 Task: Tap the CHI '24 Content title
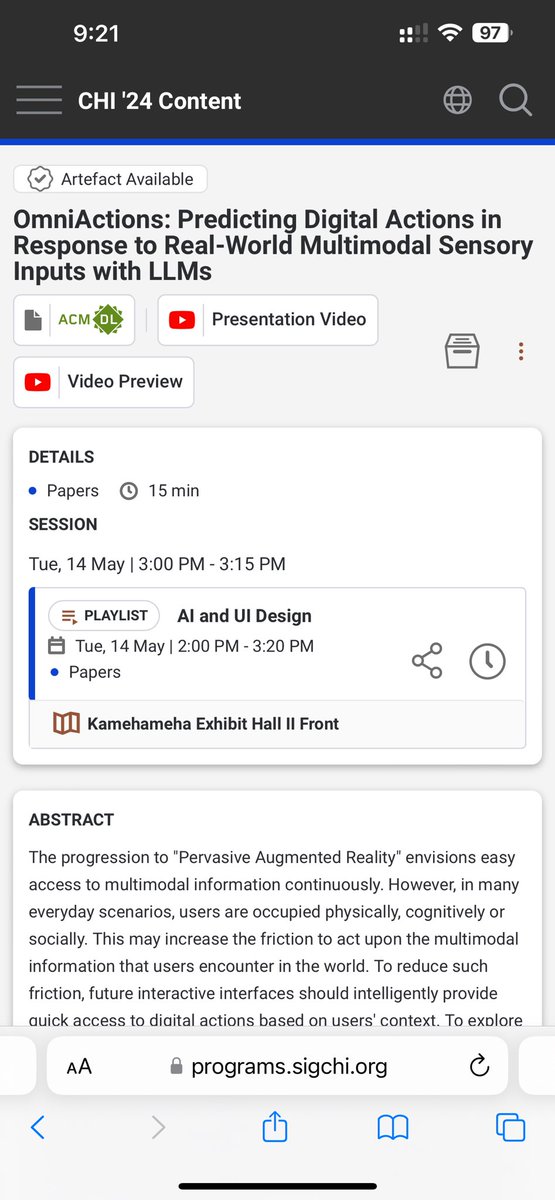pos(160,101)
